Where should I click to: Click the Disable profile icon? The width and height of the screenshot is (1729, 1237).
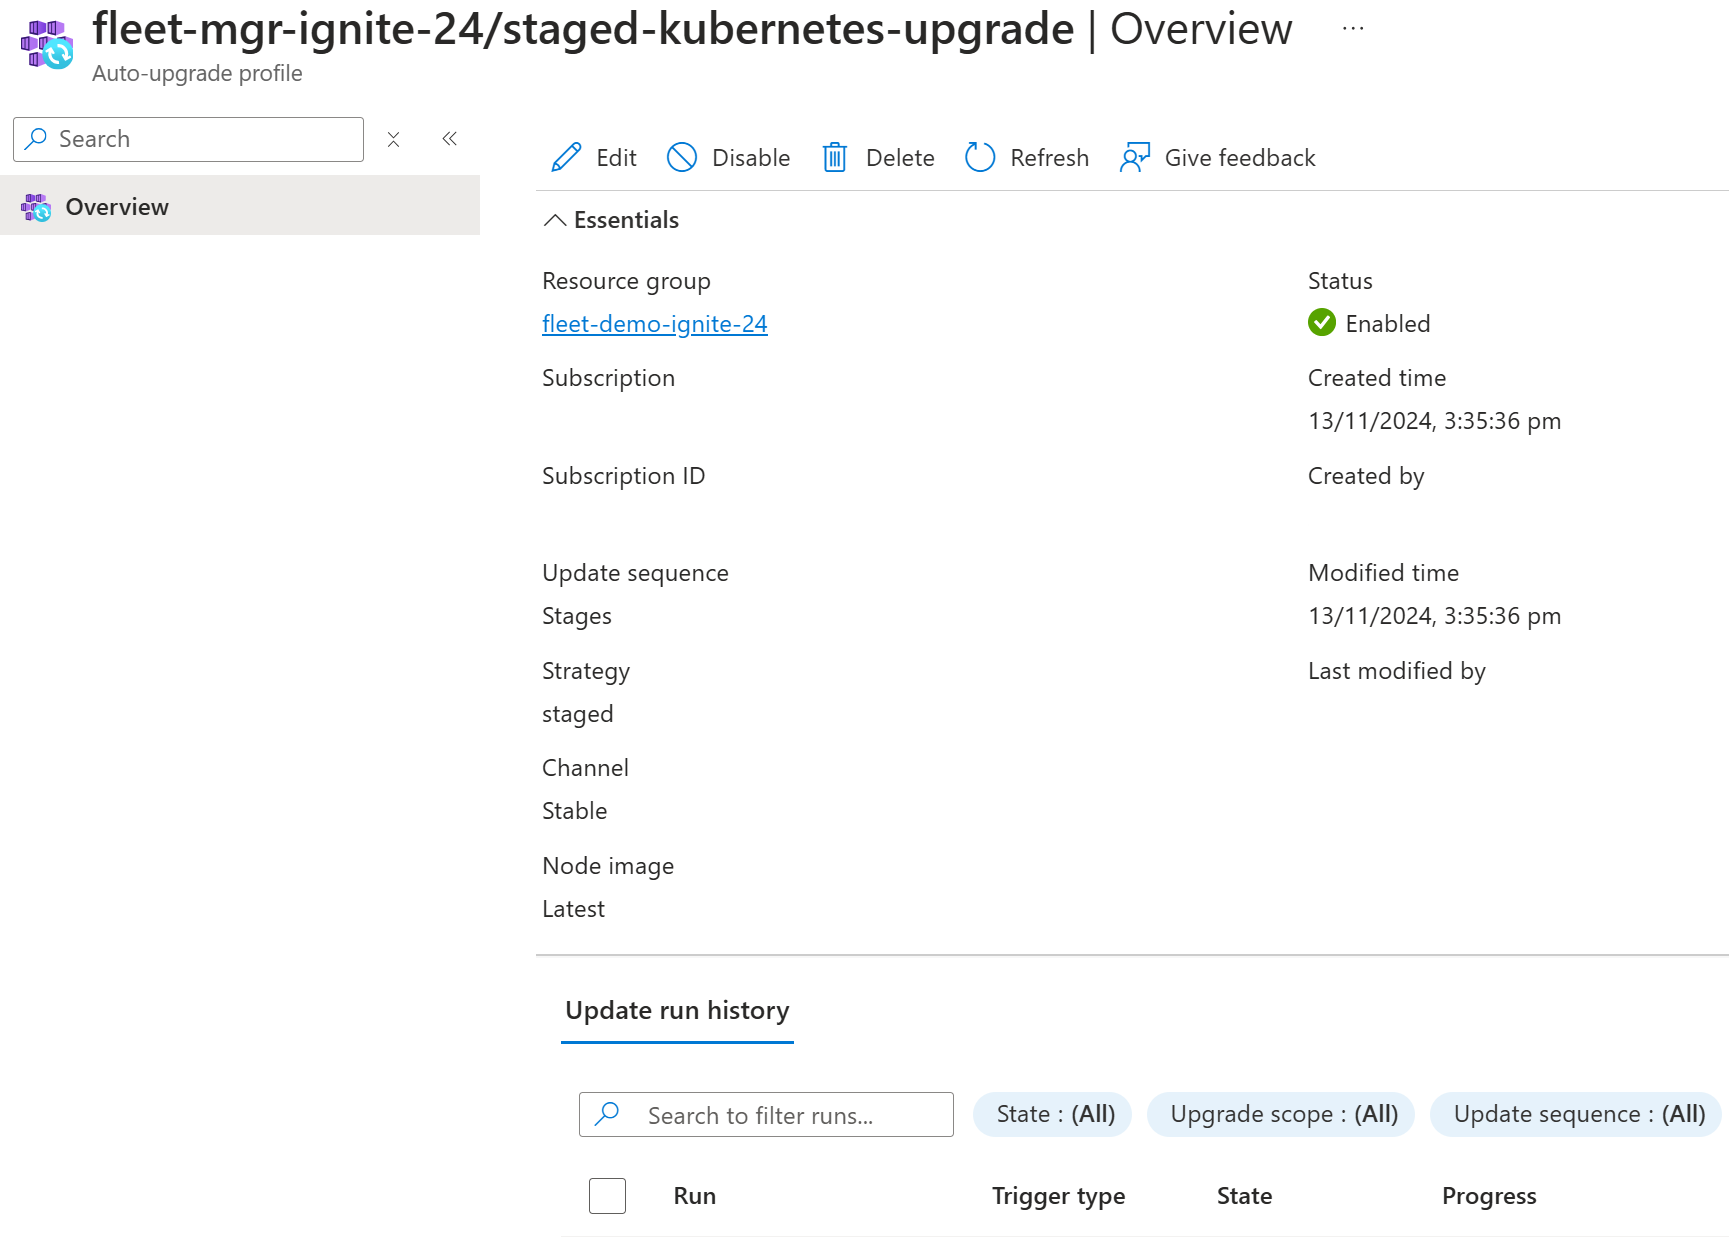682,158
